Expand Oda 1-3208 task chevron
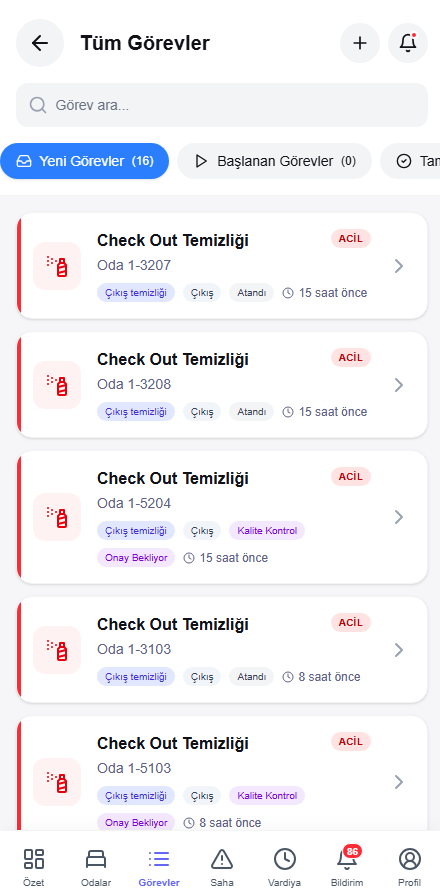Image resolution: width=440 pixels, height=896 pixels. click(399, 385)
